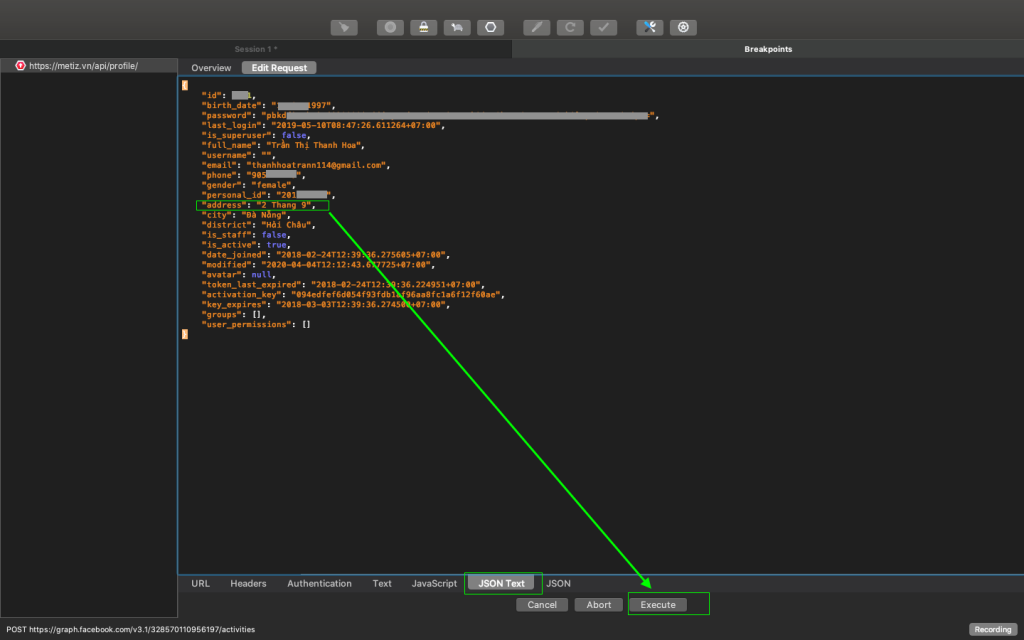The height and width of the screenshot is (640, 1024).
Task: Switch to the JavaScript view tab
Action: 434,583
